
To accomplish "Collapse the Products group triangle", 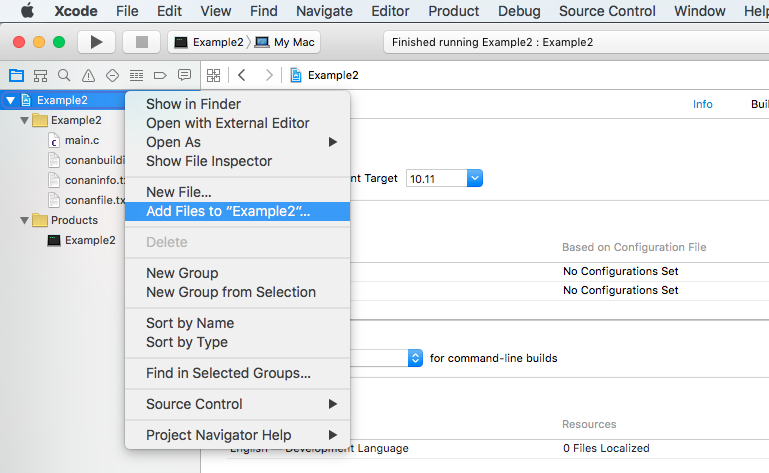I will tap(24, 221).
